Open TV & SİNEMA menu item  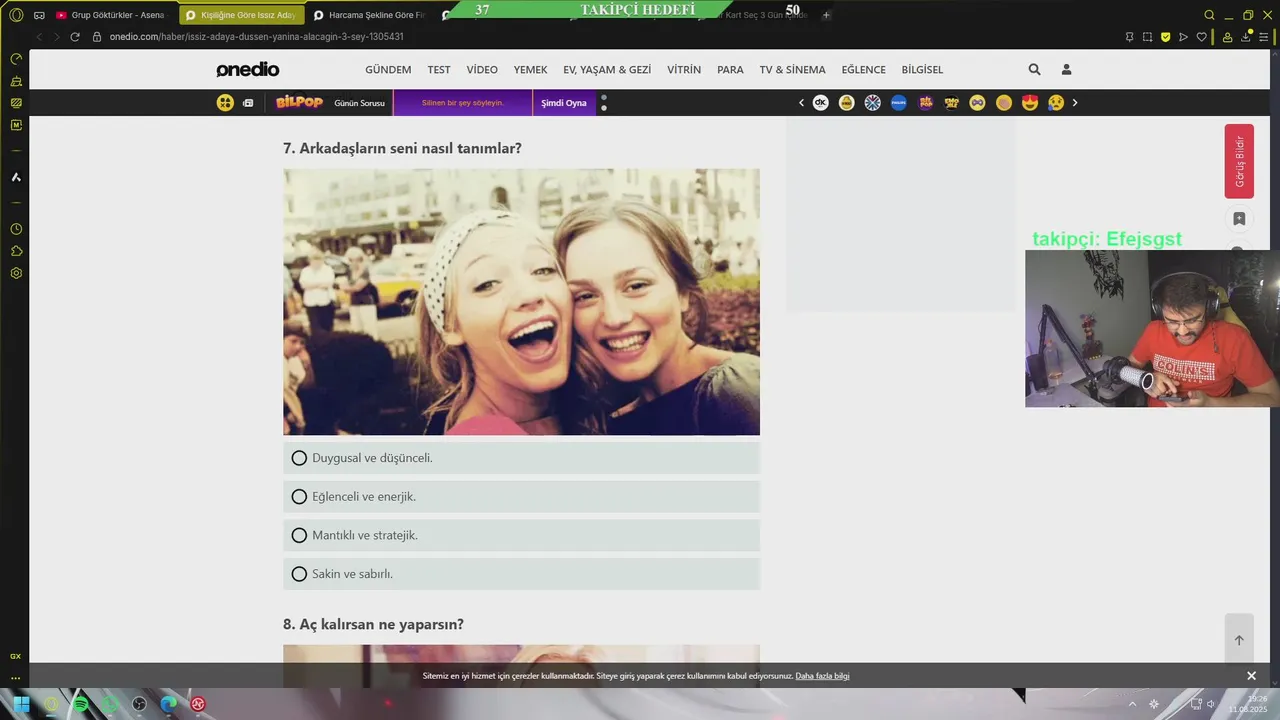coord(793,70)
